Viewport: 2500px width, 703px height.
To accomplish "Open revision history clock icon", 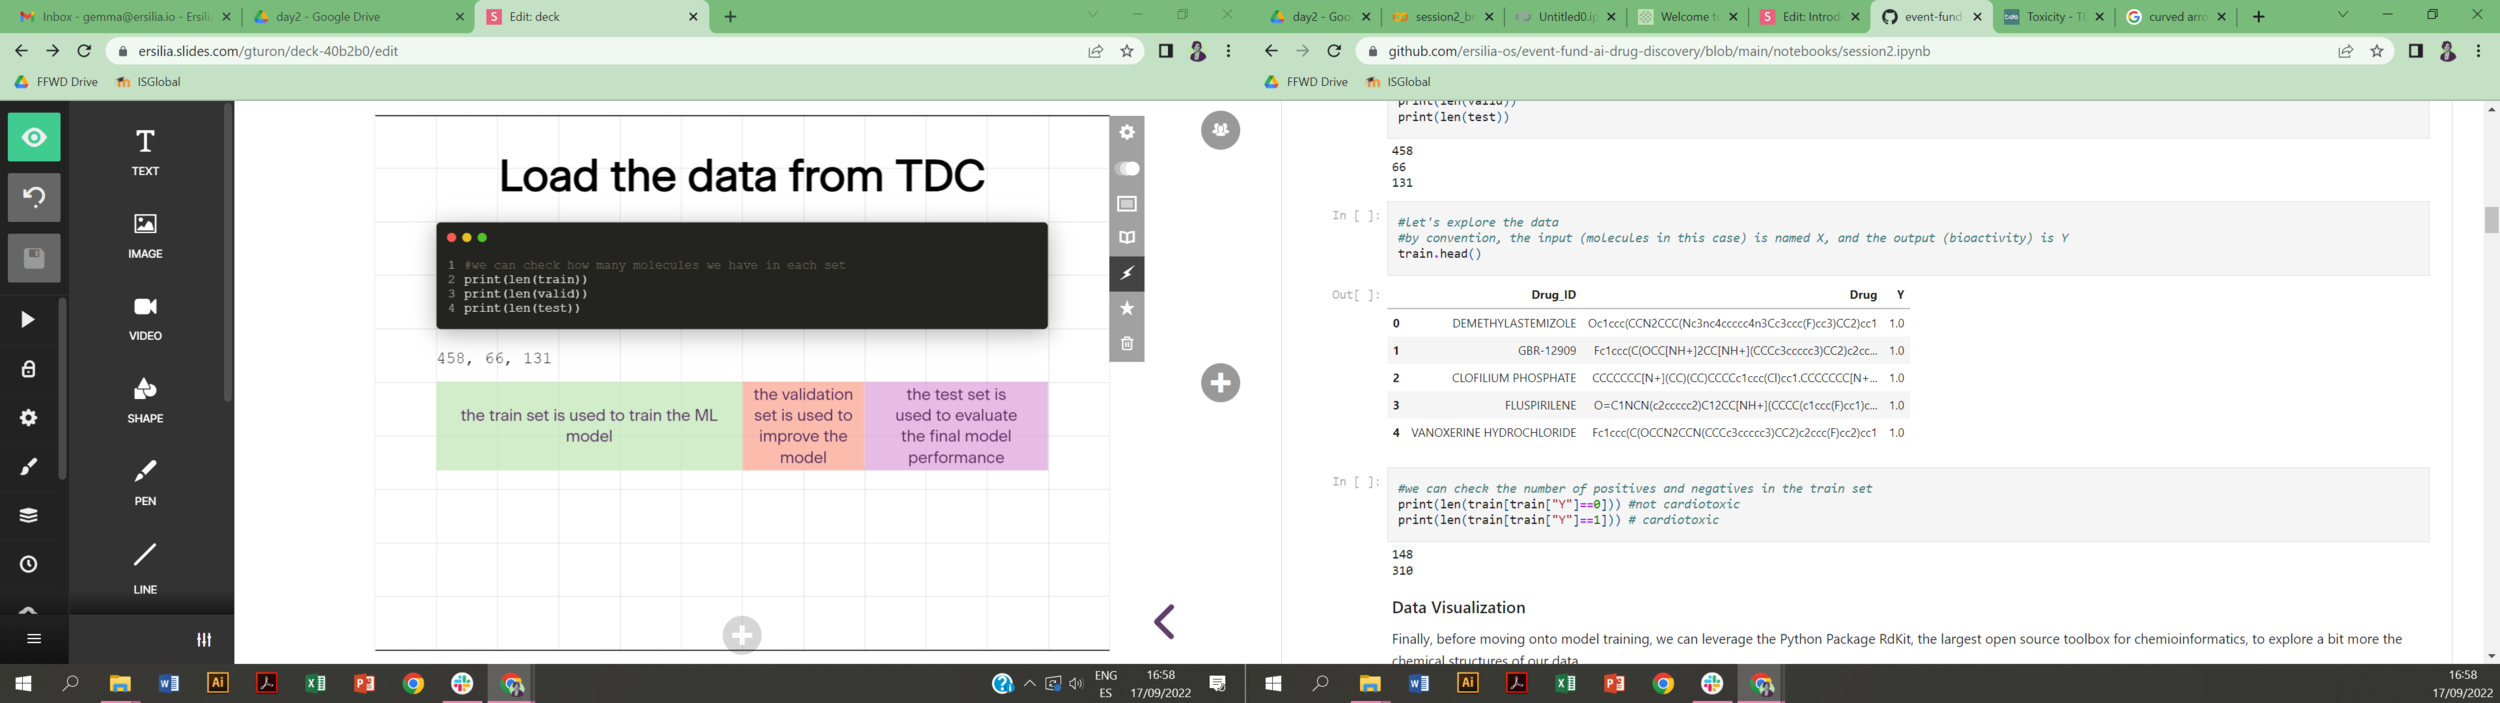I will pos(28,565).
